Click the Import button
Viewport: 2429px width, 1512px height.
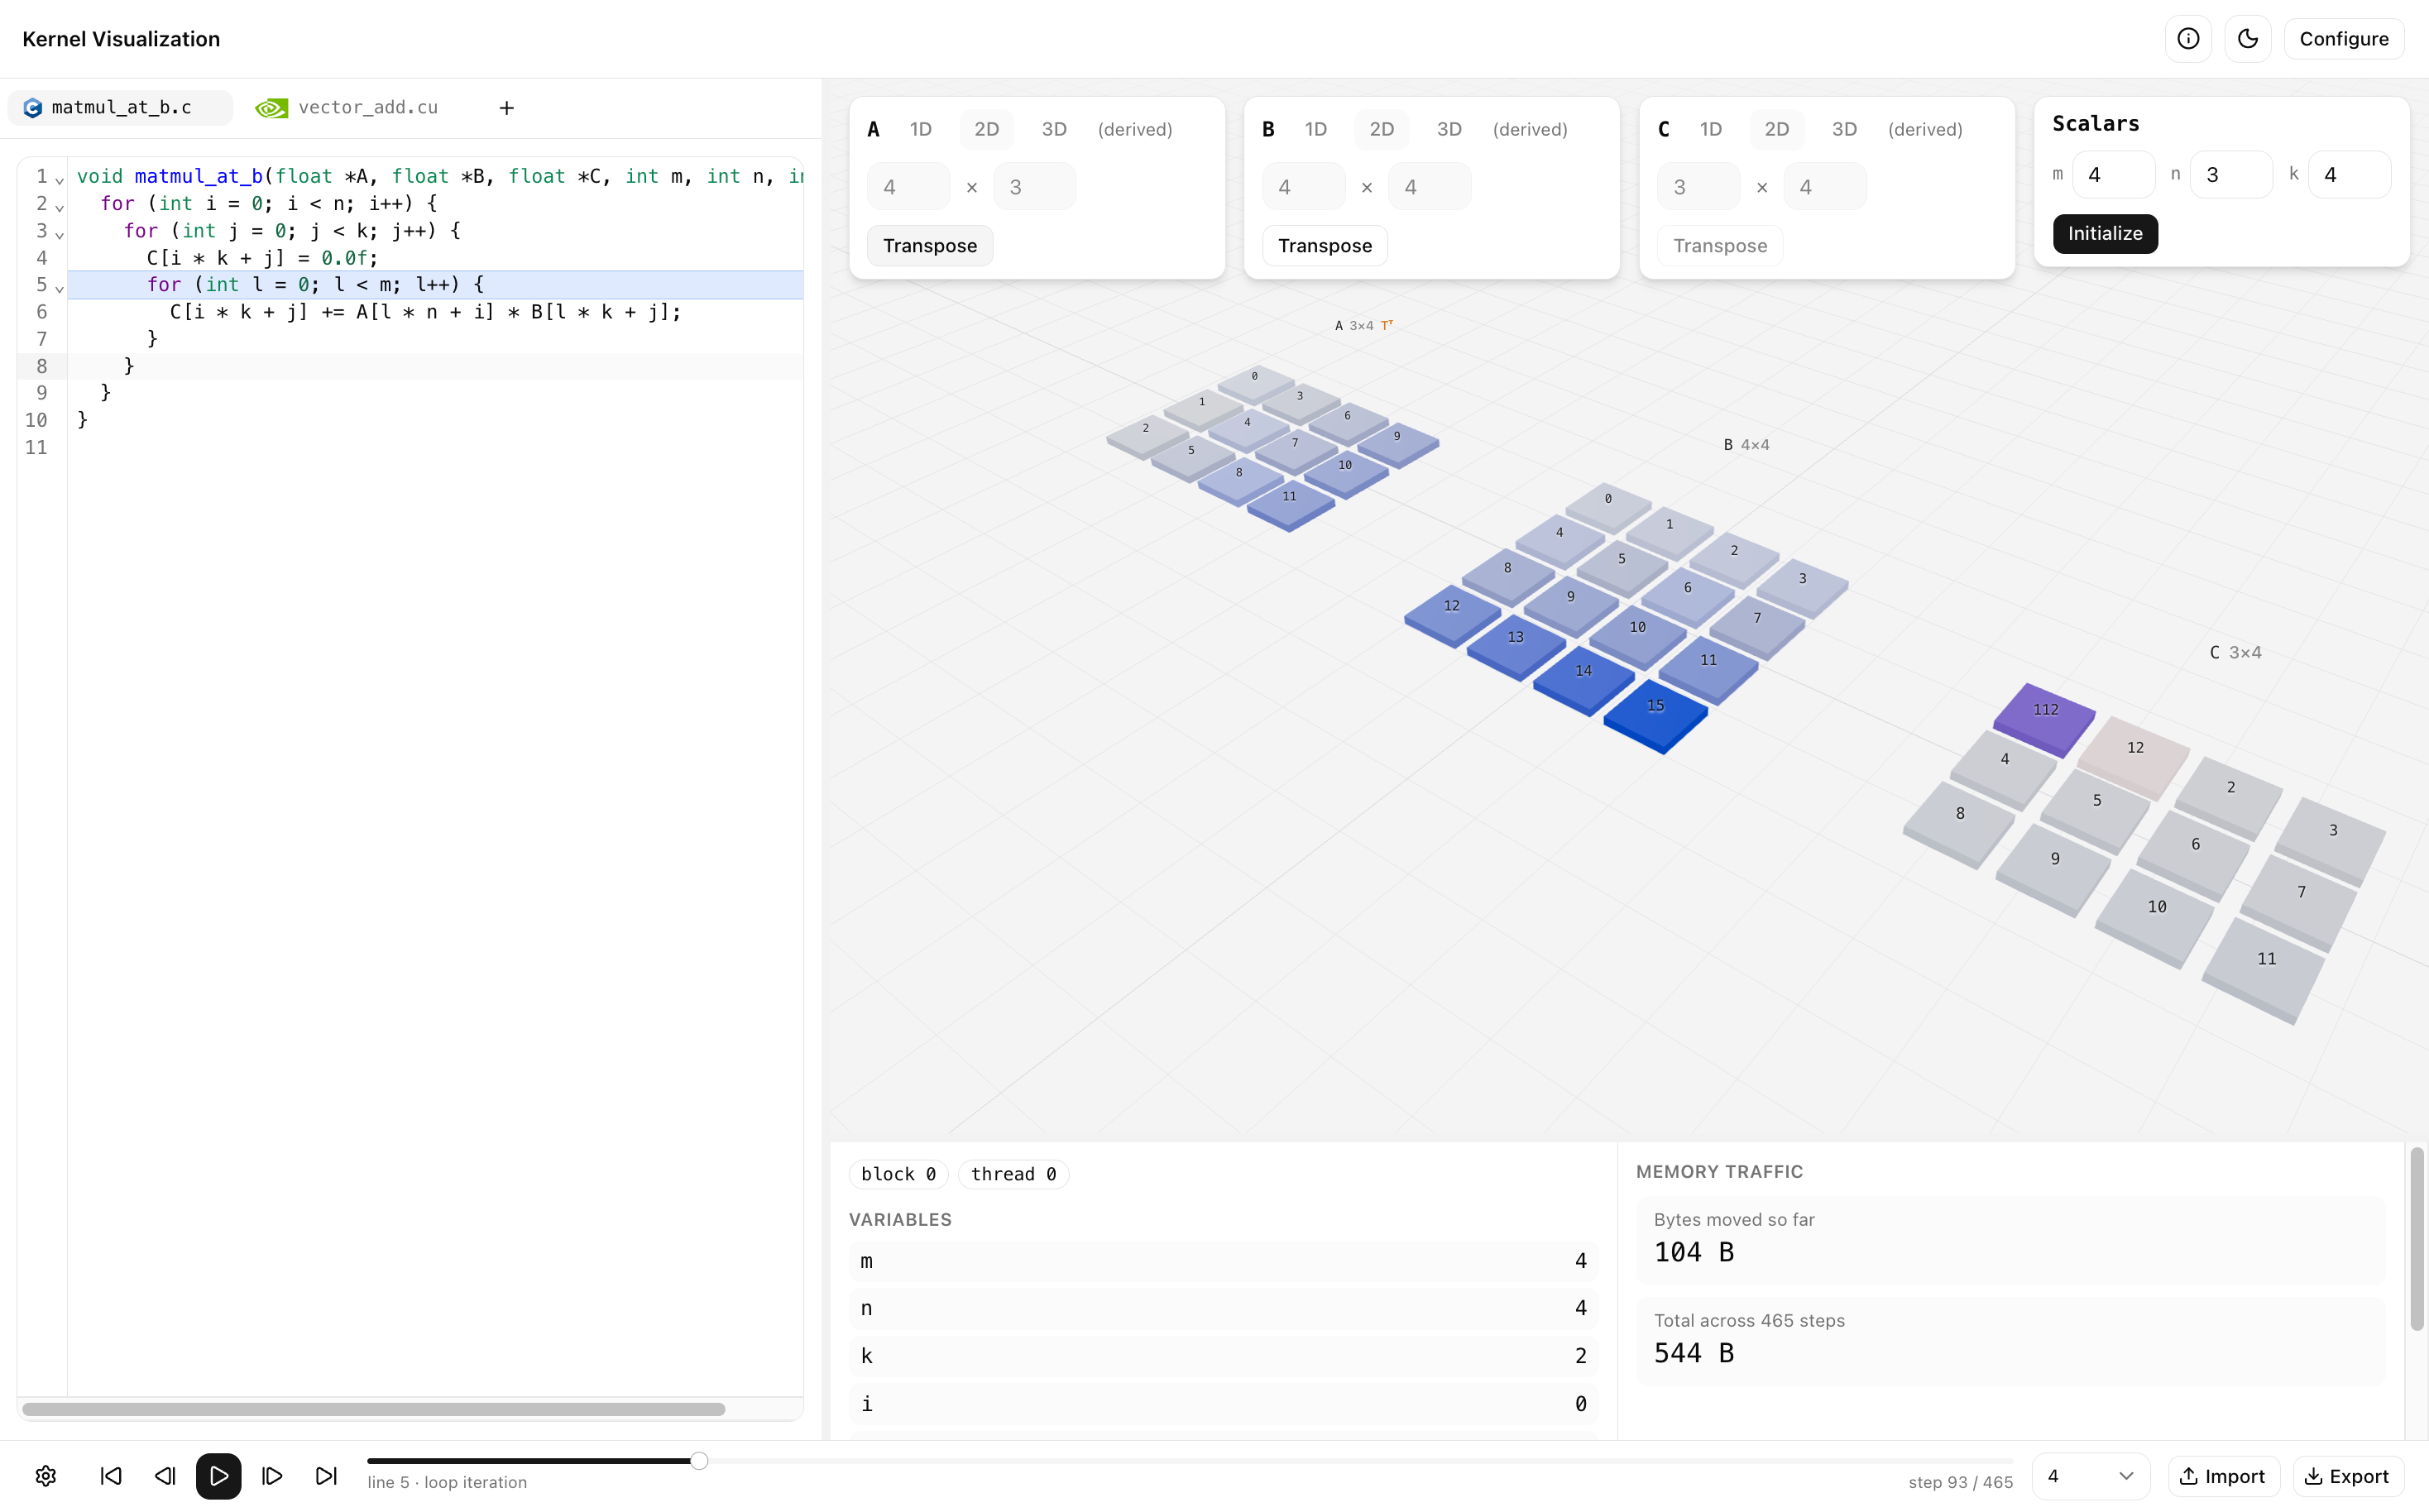[2223, 1476]
